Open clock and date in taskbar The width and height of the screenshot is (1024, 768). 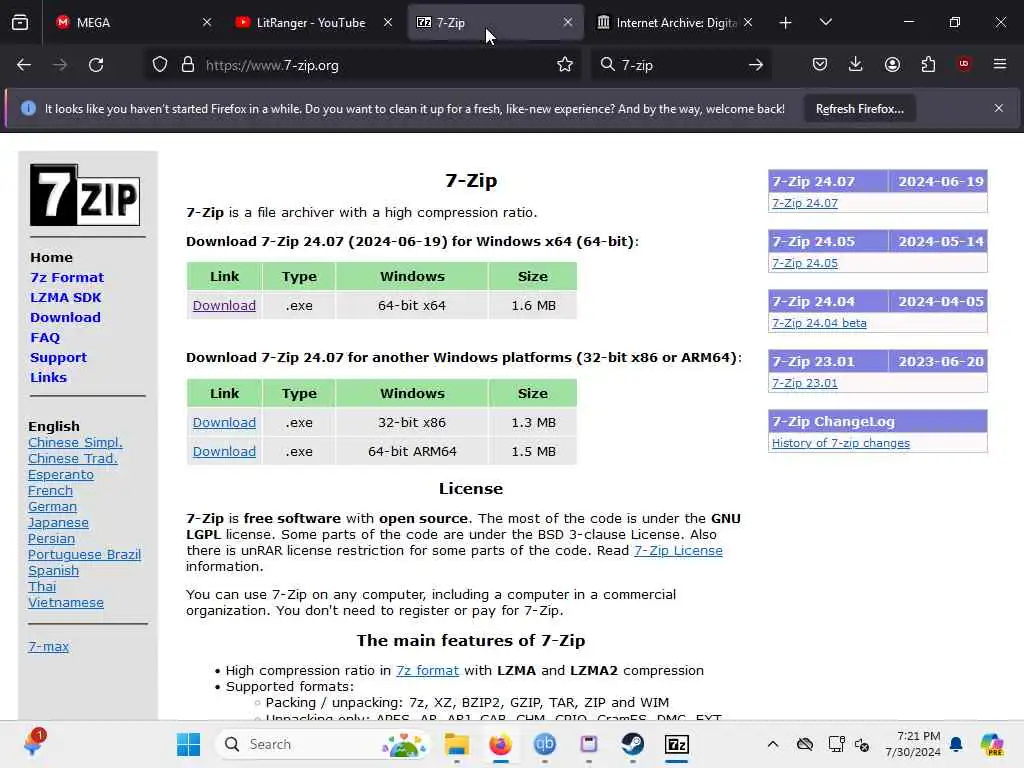click(x=912, y=744)
